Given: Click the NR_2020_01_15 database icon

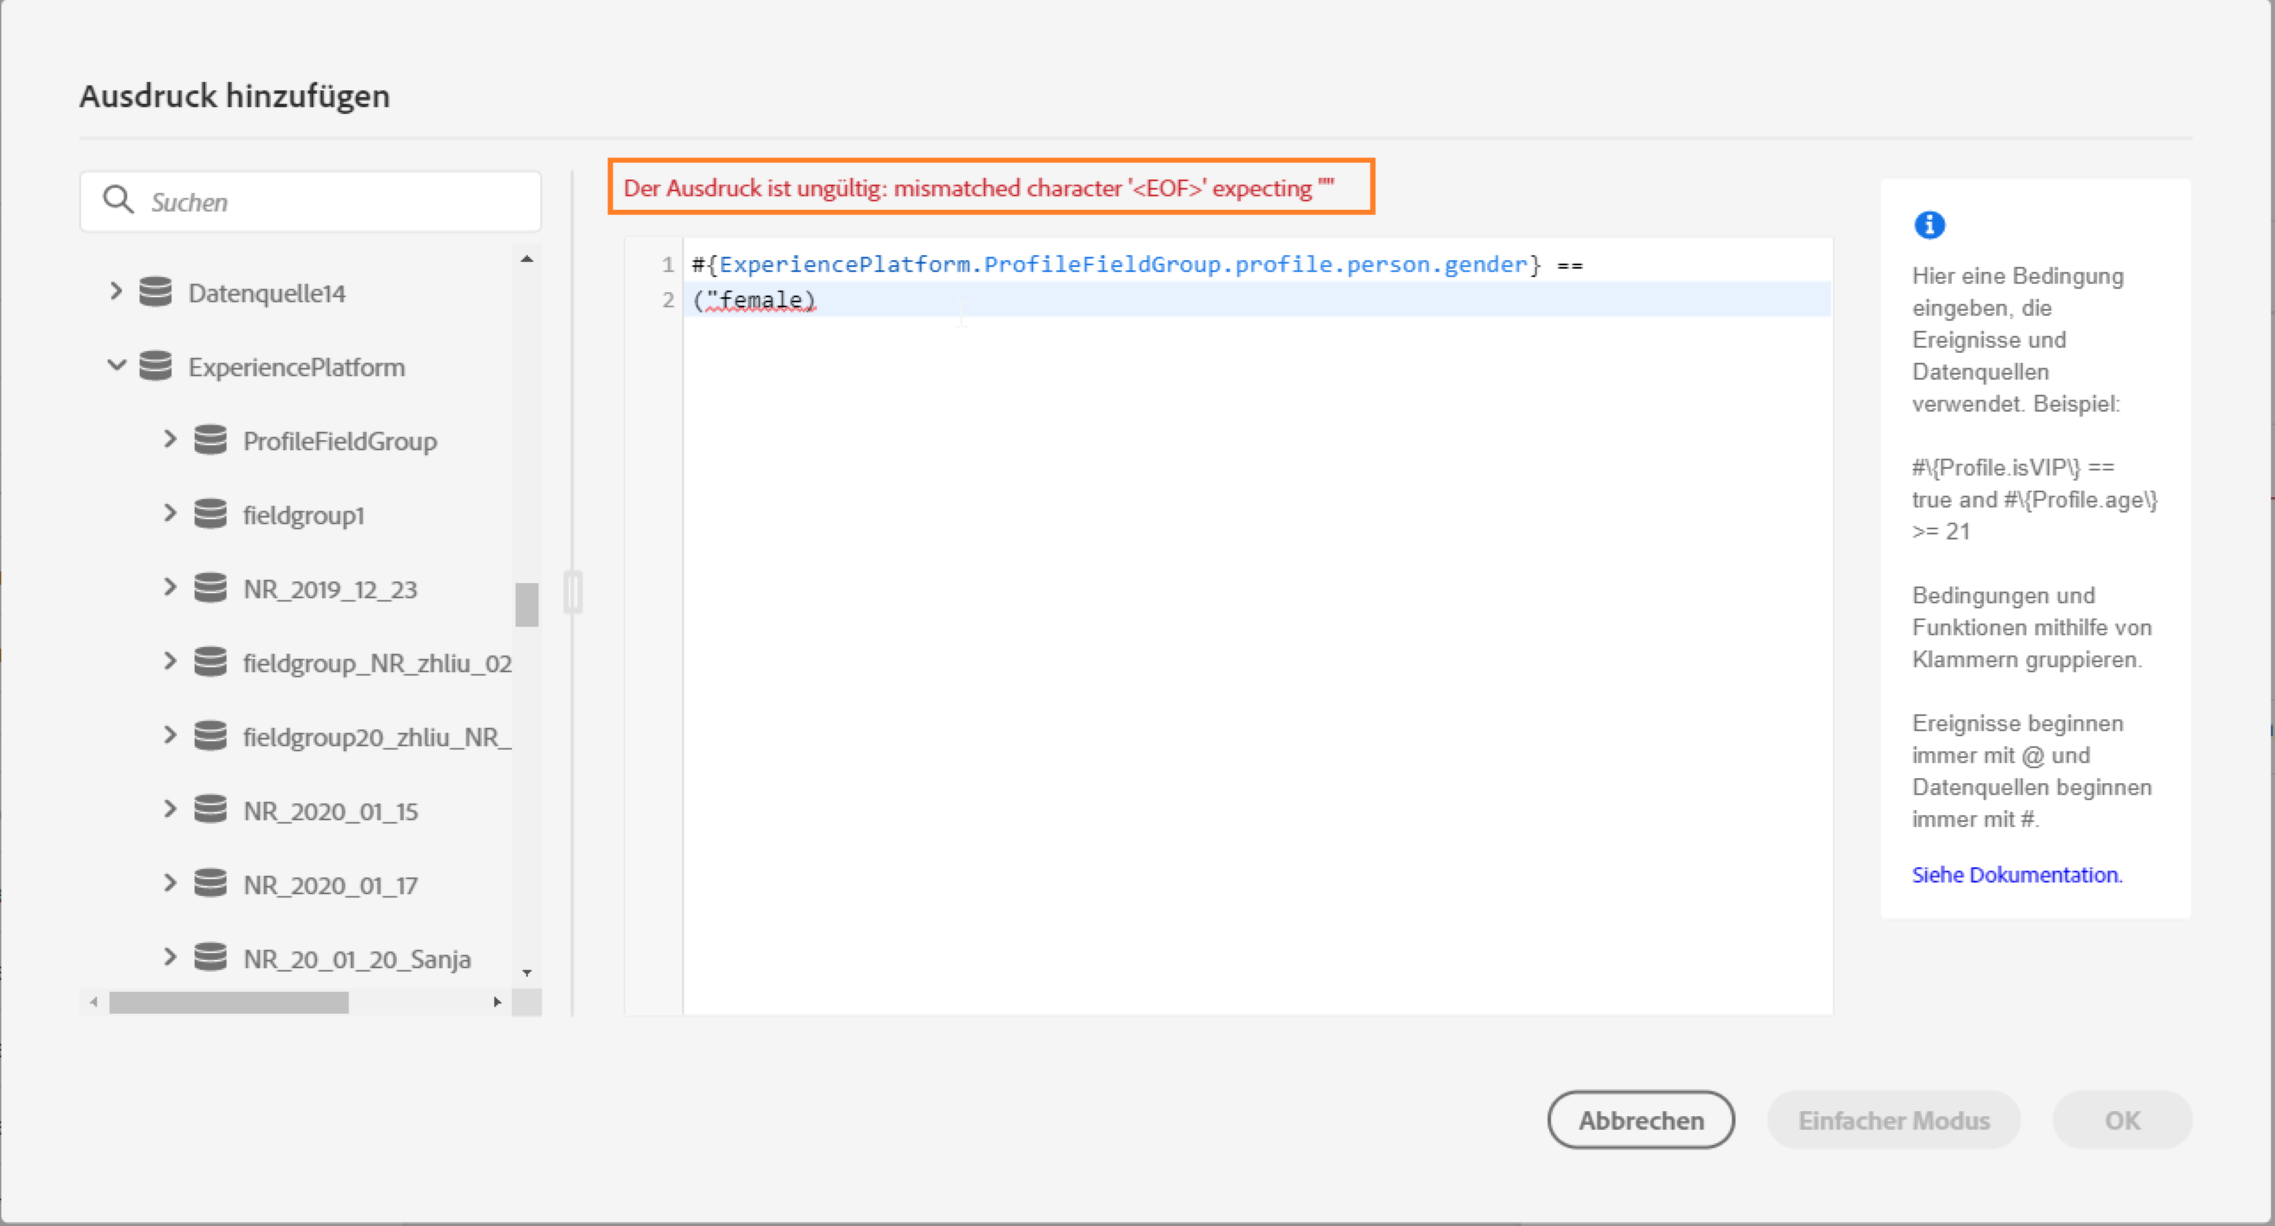Looking at the screenshot, I should tap(210, 810).
